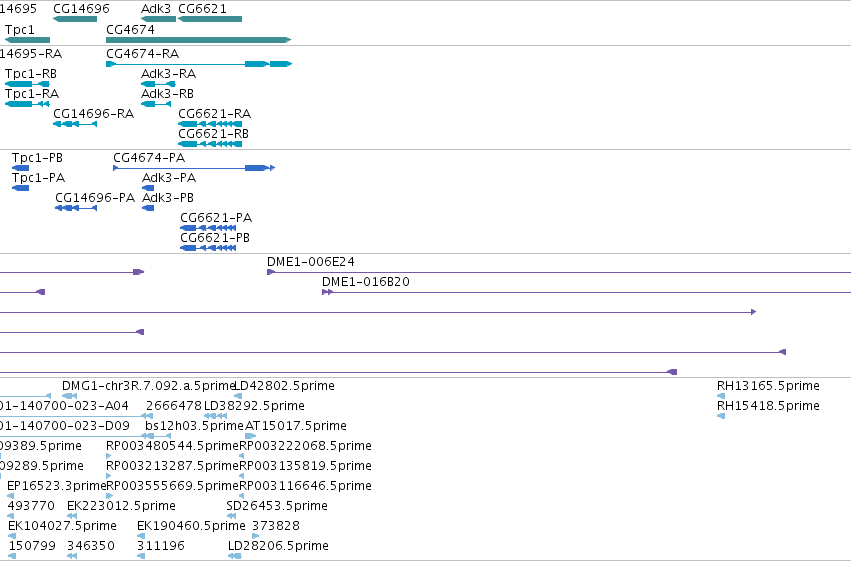851x561 pixels.
Task: Click the Adk3-RA transcript label
Action: tap(168, 74)
